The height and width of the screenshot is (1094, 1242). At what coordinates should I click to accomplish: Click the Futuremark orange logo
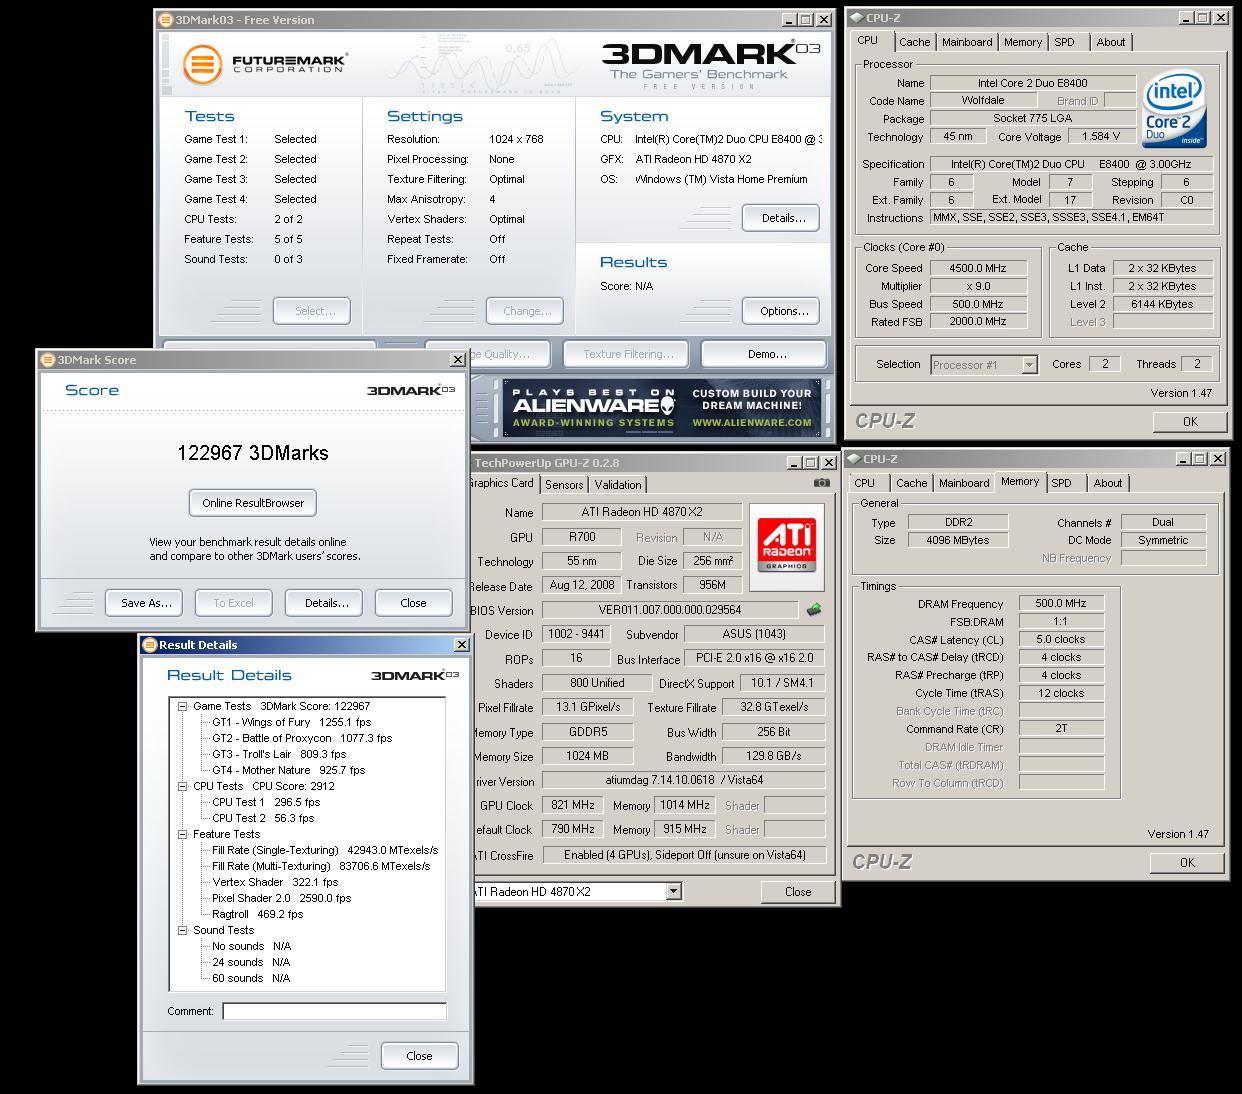click(x=202, y=65)
